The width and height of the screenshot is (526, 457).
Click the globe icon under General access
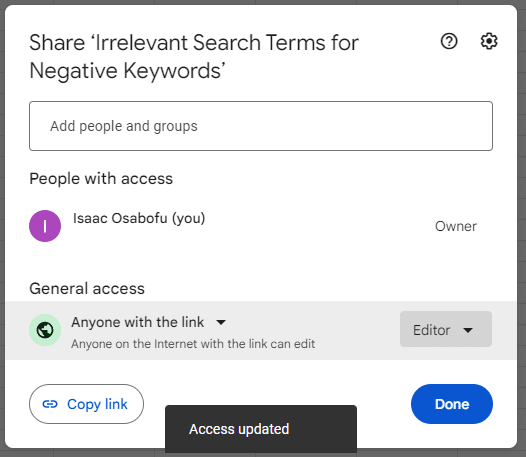pyautogui.click(x=45, y=330)
